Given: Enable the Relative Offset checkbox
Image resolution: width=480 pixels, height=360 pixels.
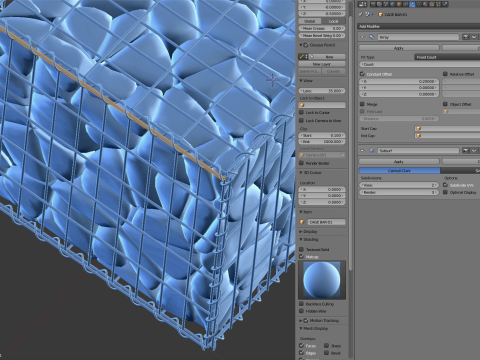Looking at the screenshot, I should 445,74.
